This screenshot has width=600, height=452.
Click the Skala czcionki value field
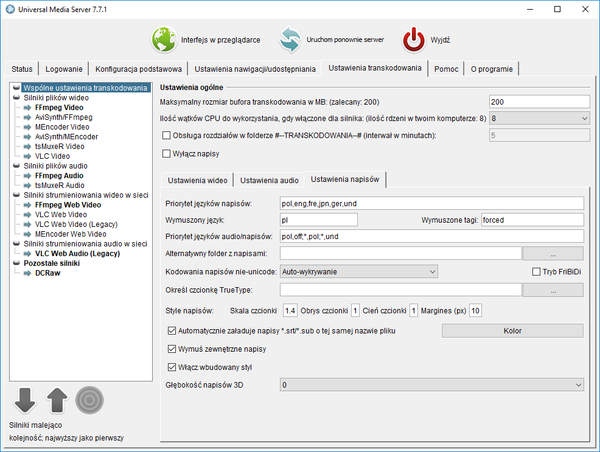290,310
